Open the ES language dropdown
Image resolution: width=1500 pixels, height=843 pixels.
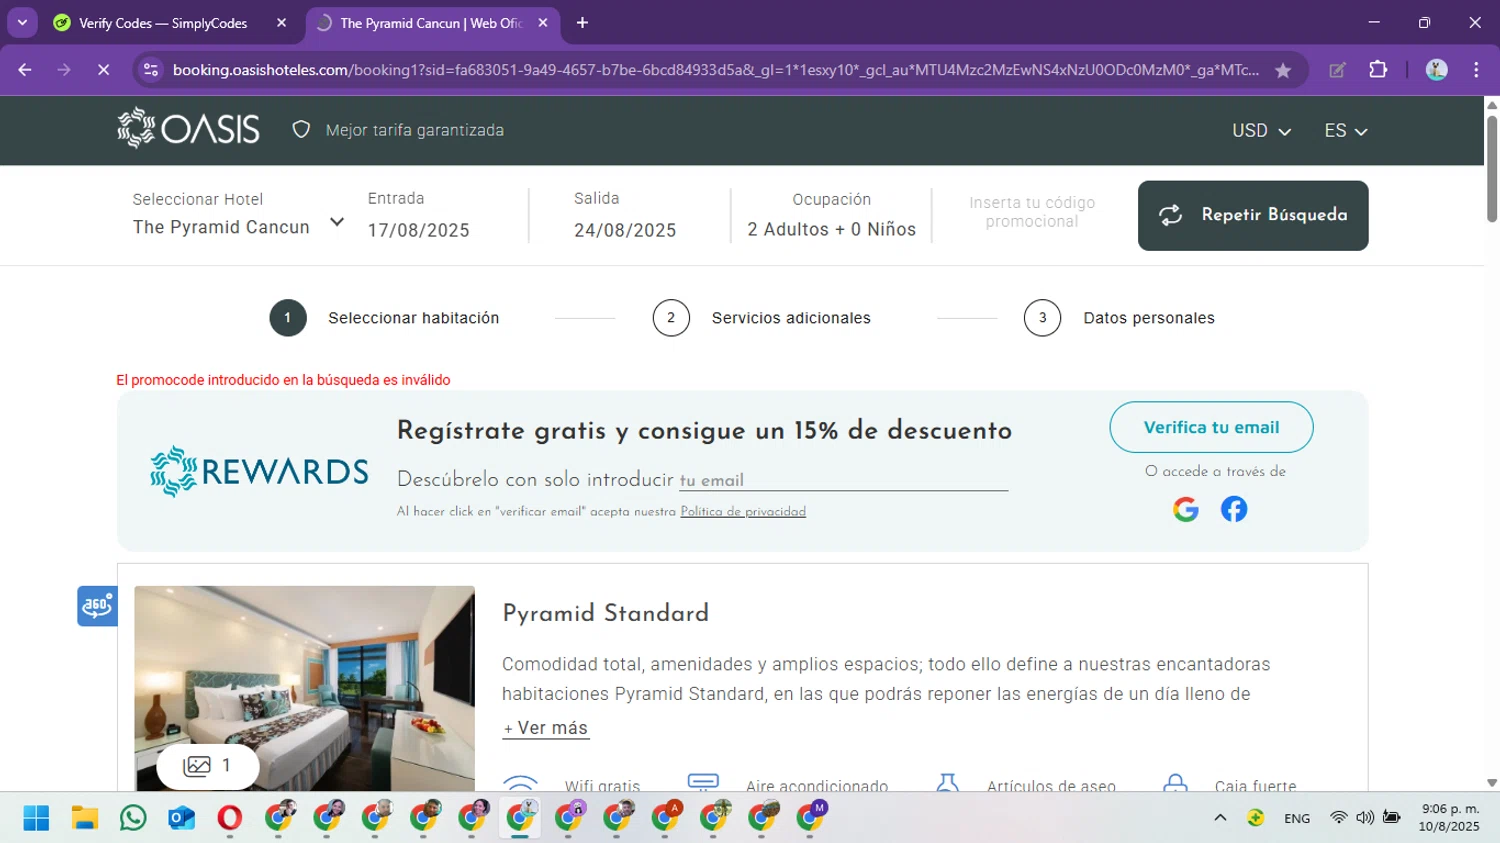tap(1345, 131)
